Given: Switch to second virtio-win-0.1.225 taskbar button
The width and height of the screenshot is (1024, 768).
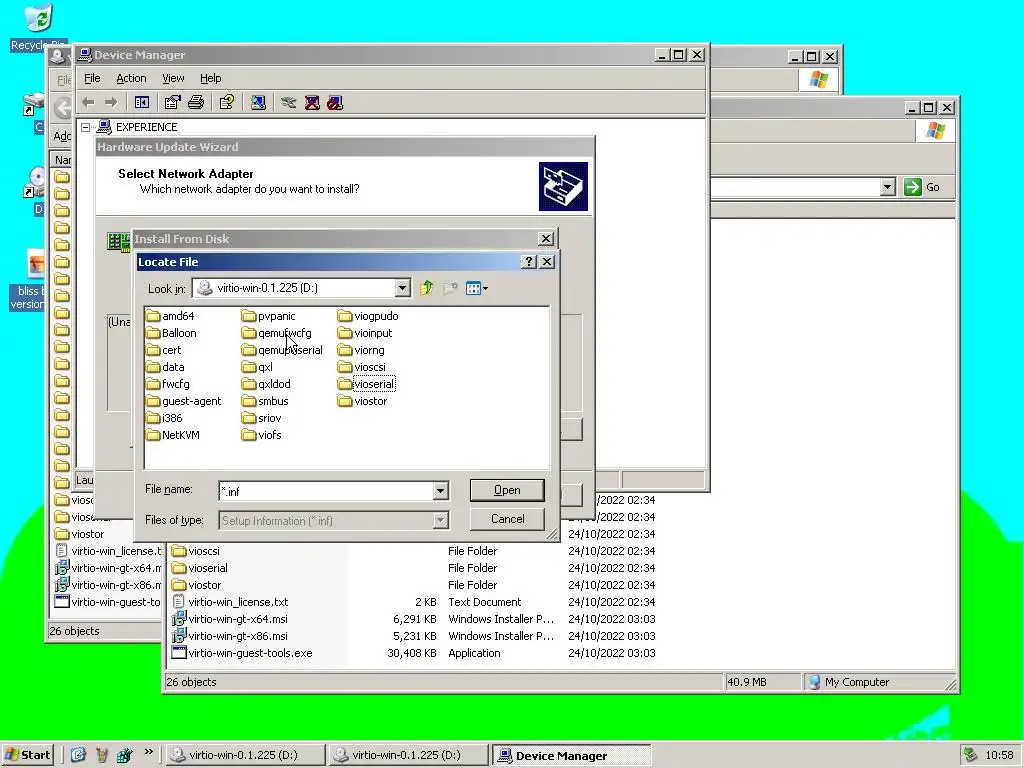Looking at the screenshot, I should (408, 756).
